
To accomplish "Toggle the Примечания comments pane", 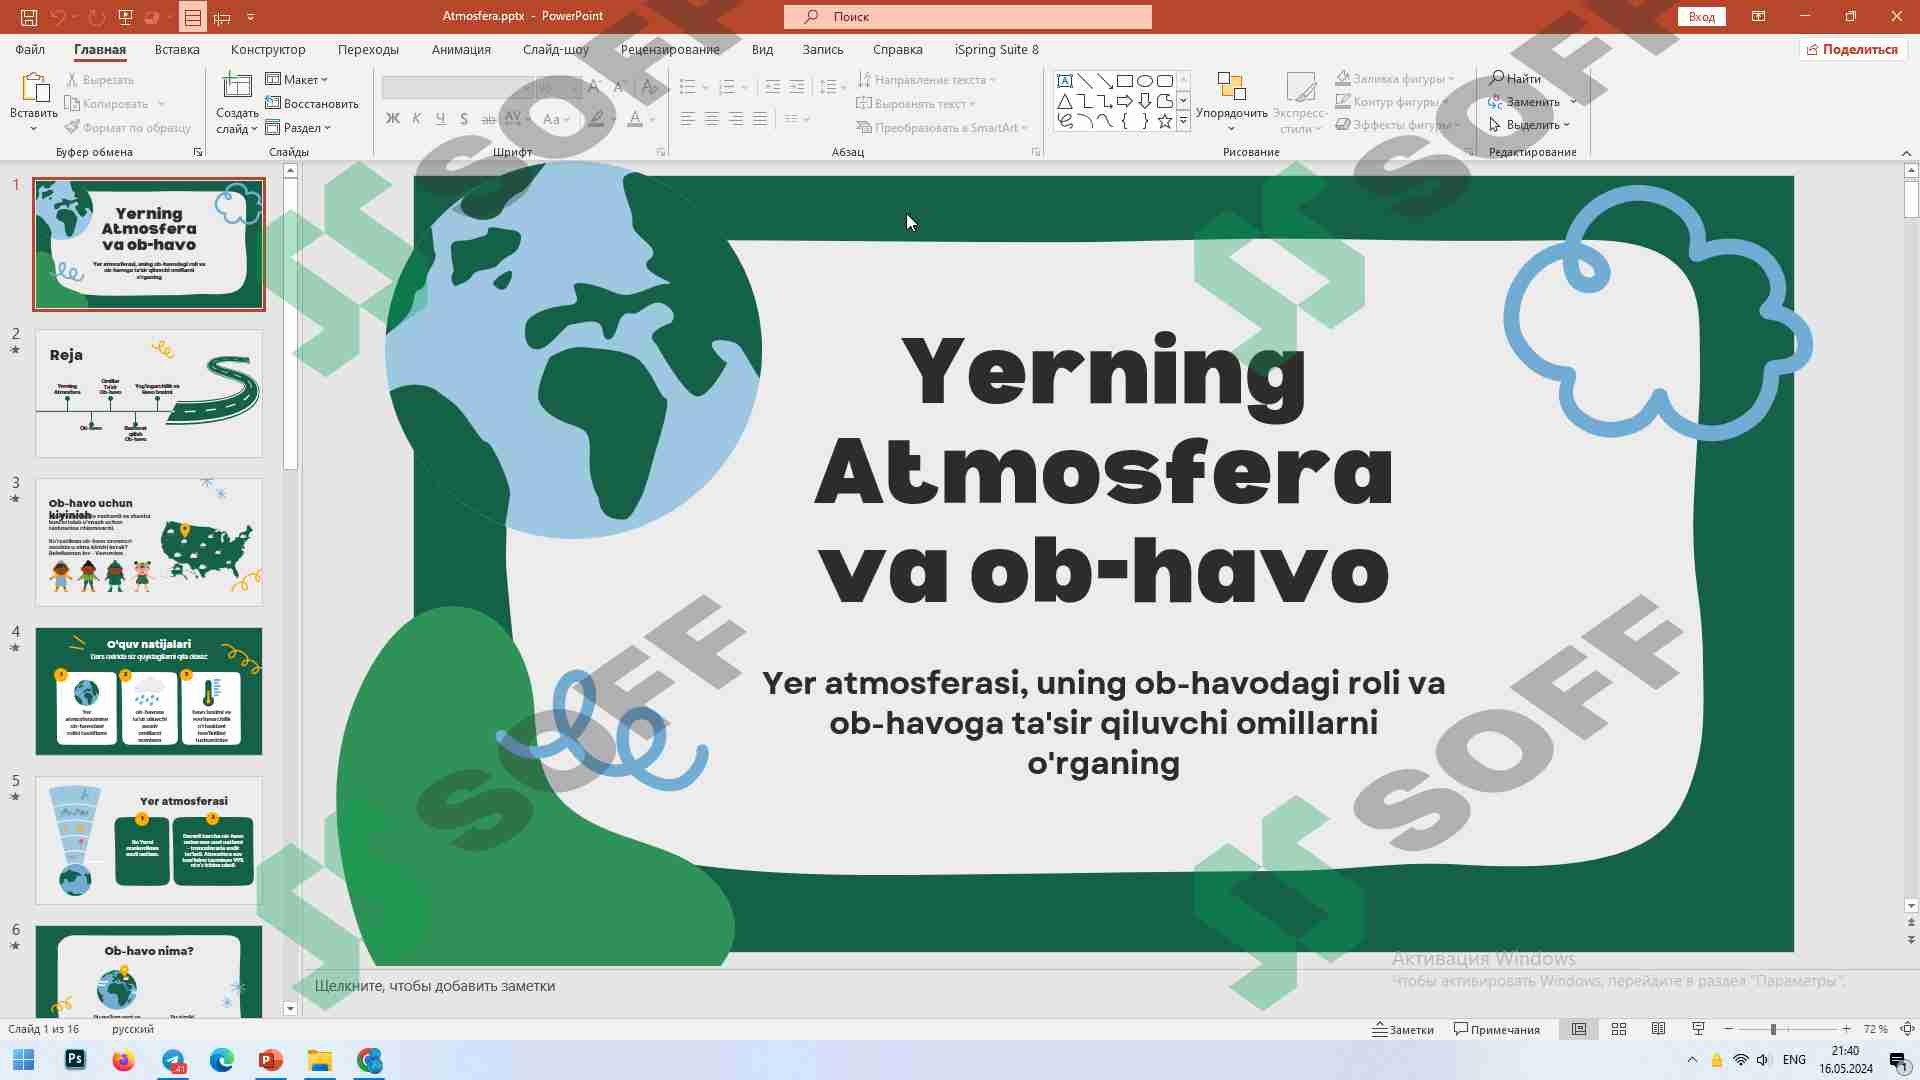I will click(1497, 1029).
